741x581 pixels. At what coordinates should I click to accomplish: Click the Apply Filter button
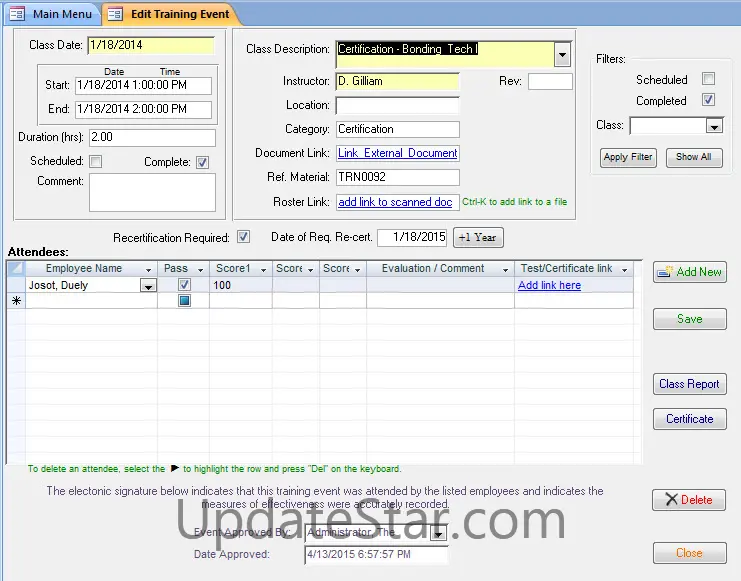tap(628, 157)
